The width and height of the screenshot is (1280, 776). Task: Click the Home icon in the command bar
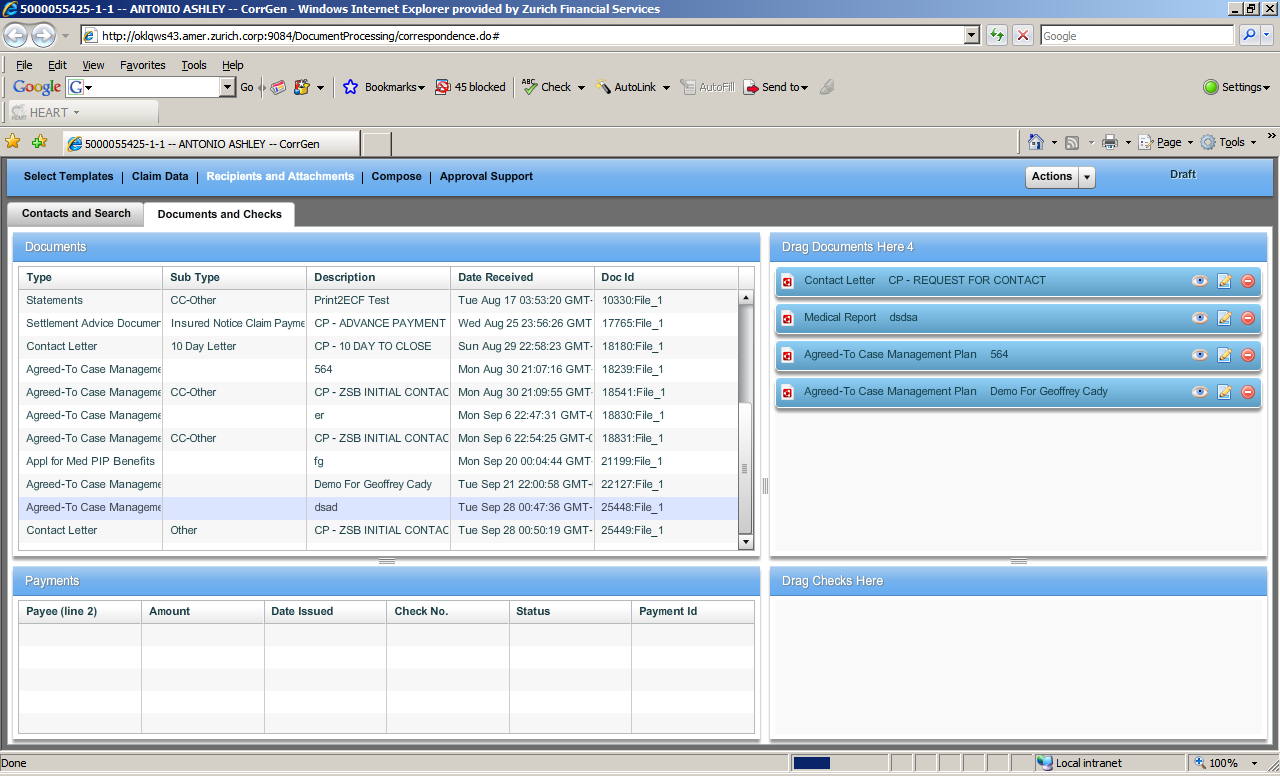(x=1037, y=142)
